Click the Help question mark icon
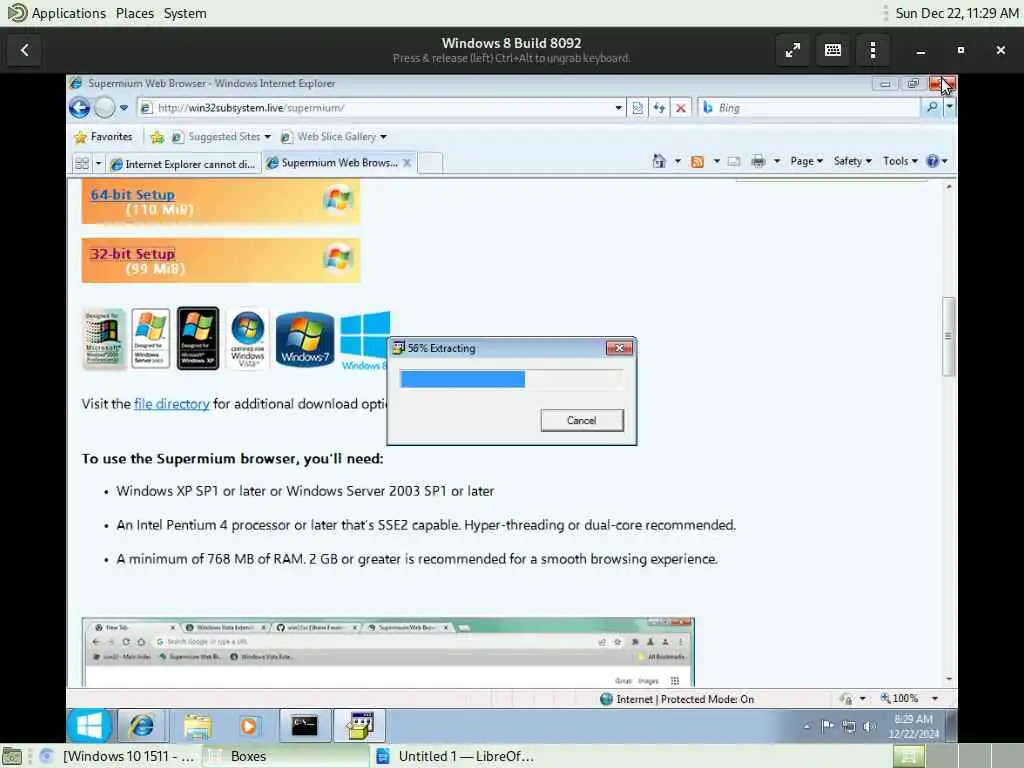The height and width of the screenshot is (768, 1024). click(x=933, y=161)
